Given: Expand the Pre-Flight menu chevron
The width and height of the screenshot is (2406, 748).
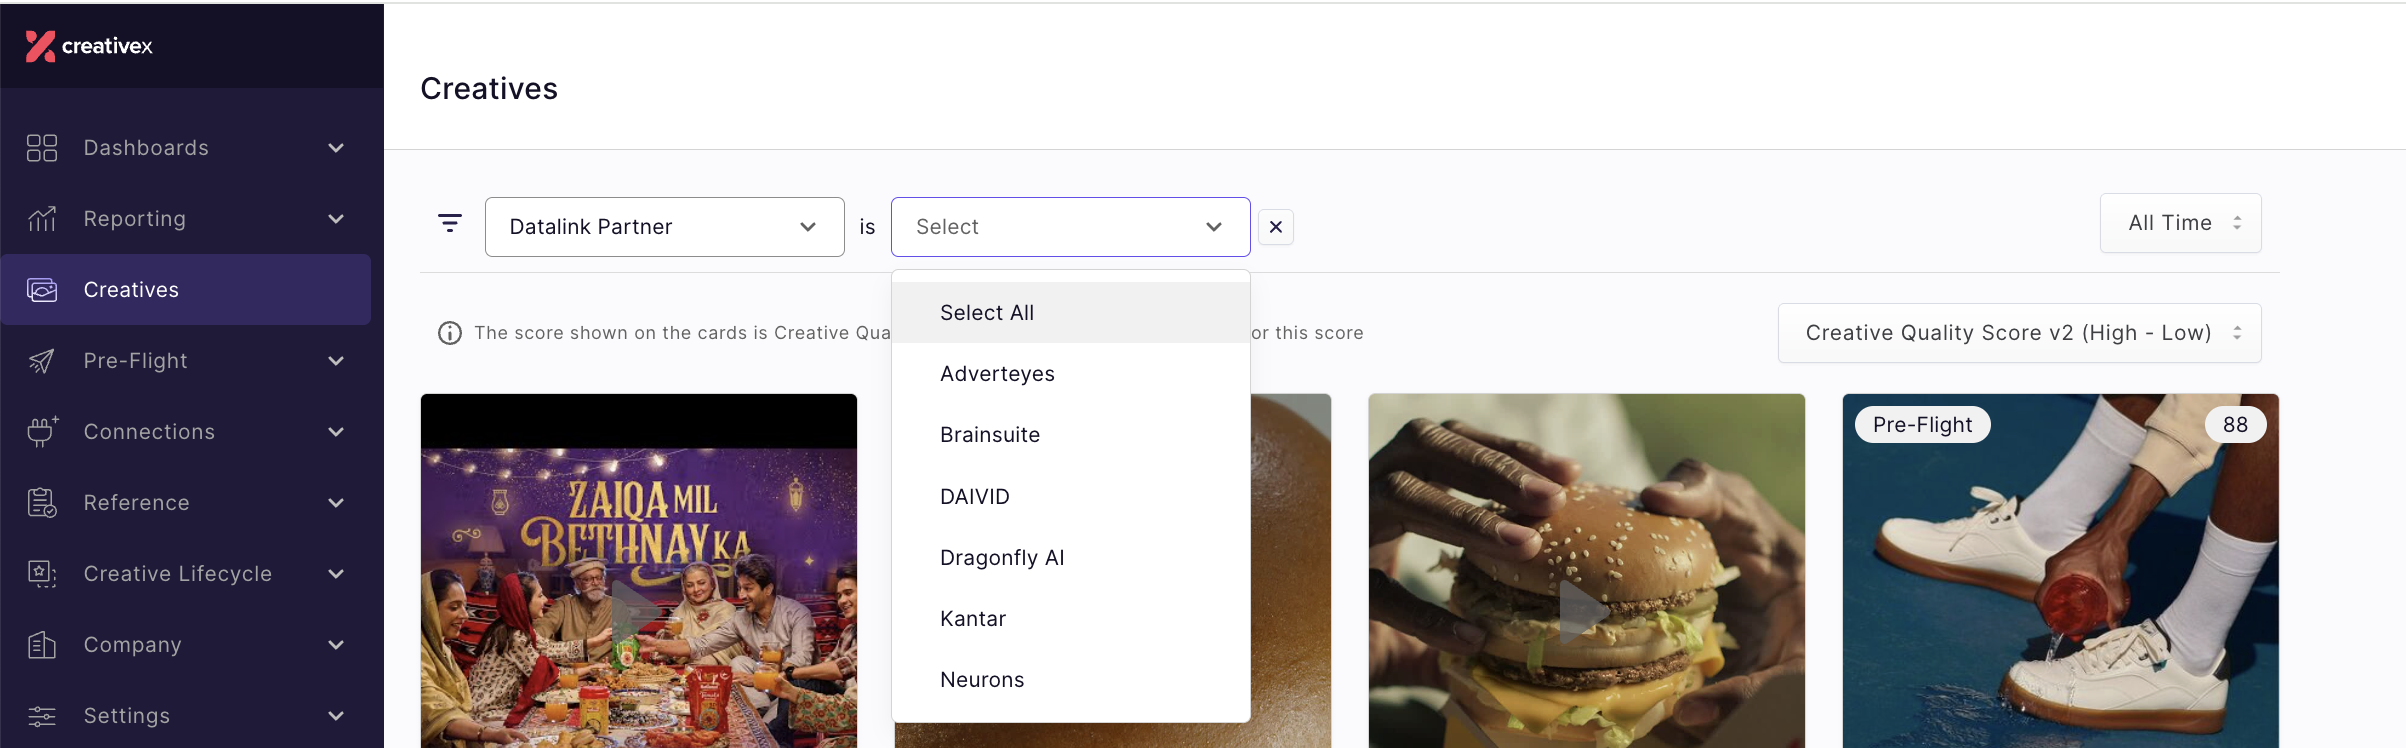Looking at the screenshot, I should pyautogui.click(x=336, y=361).
